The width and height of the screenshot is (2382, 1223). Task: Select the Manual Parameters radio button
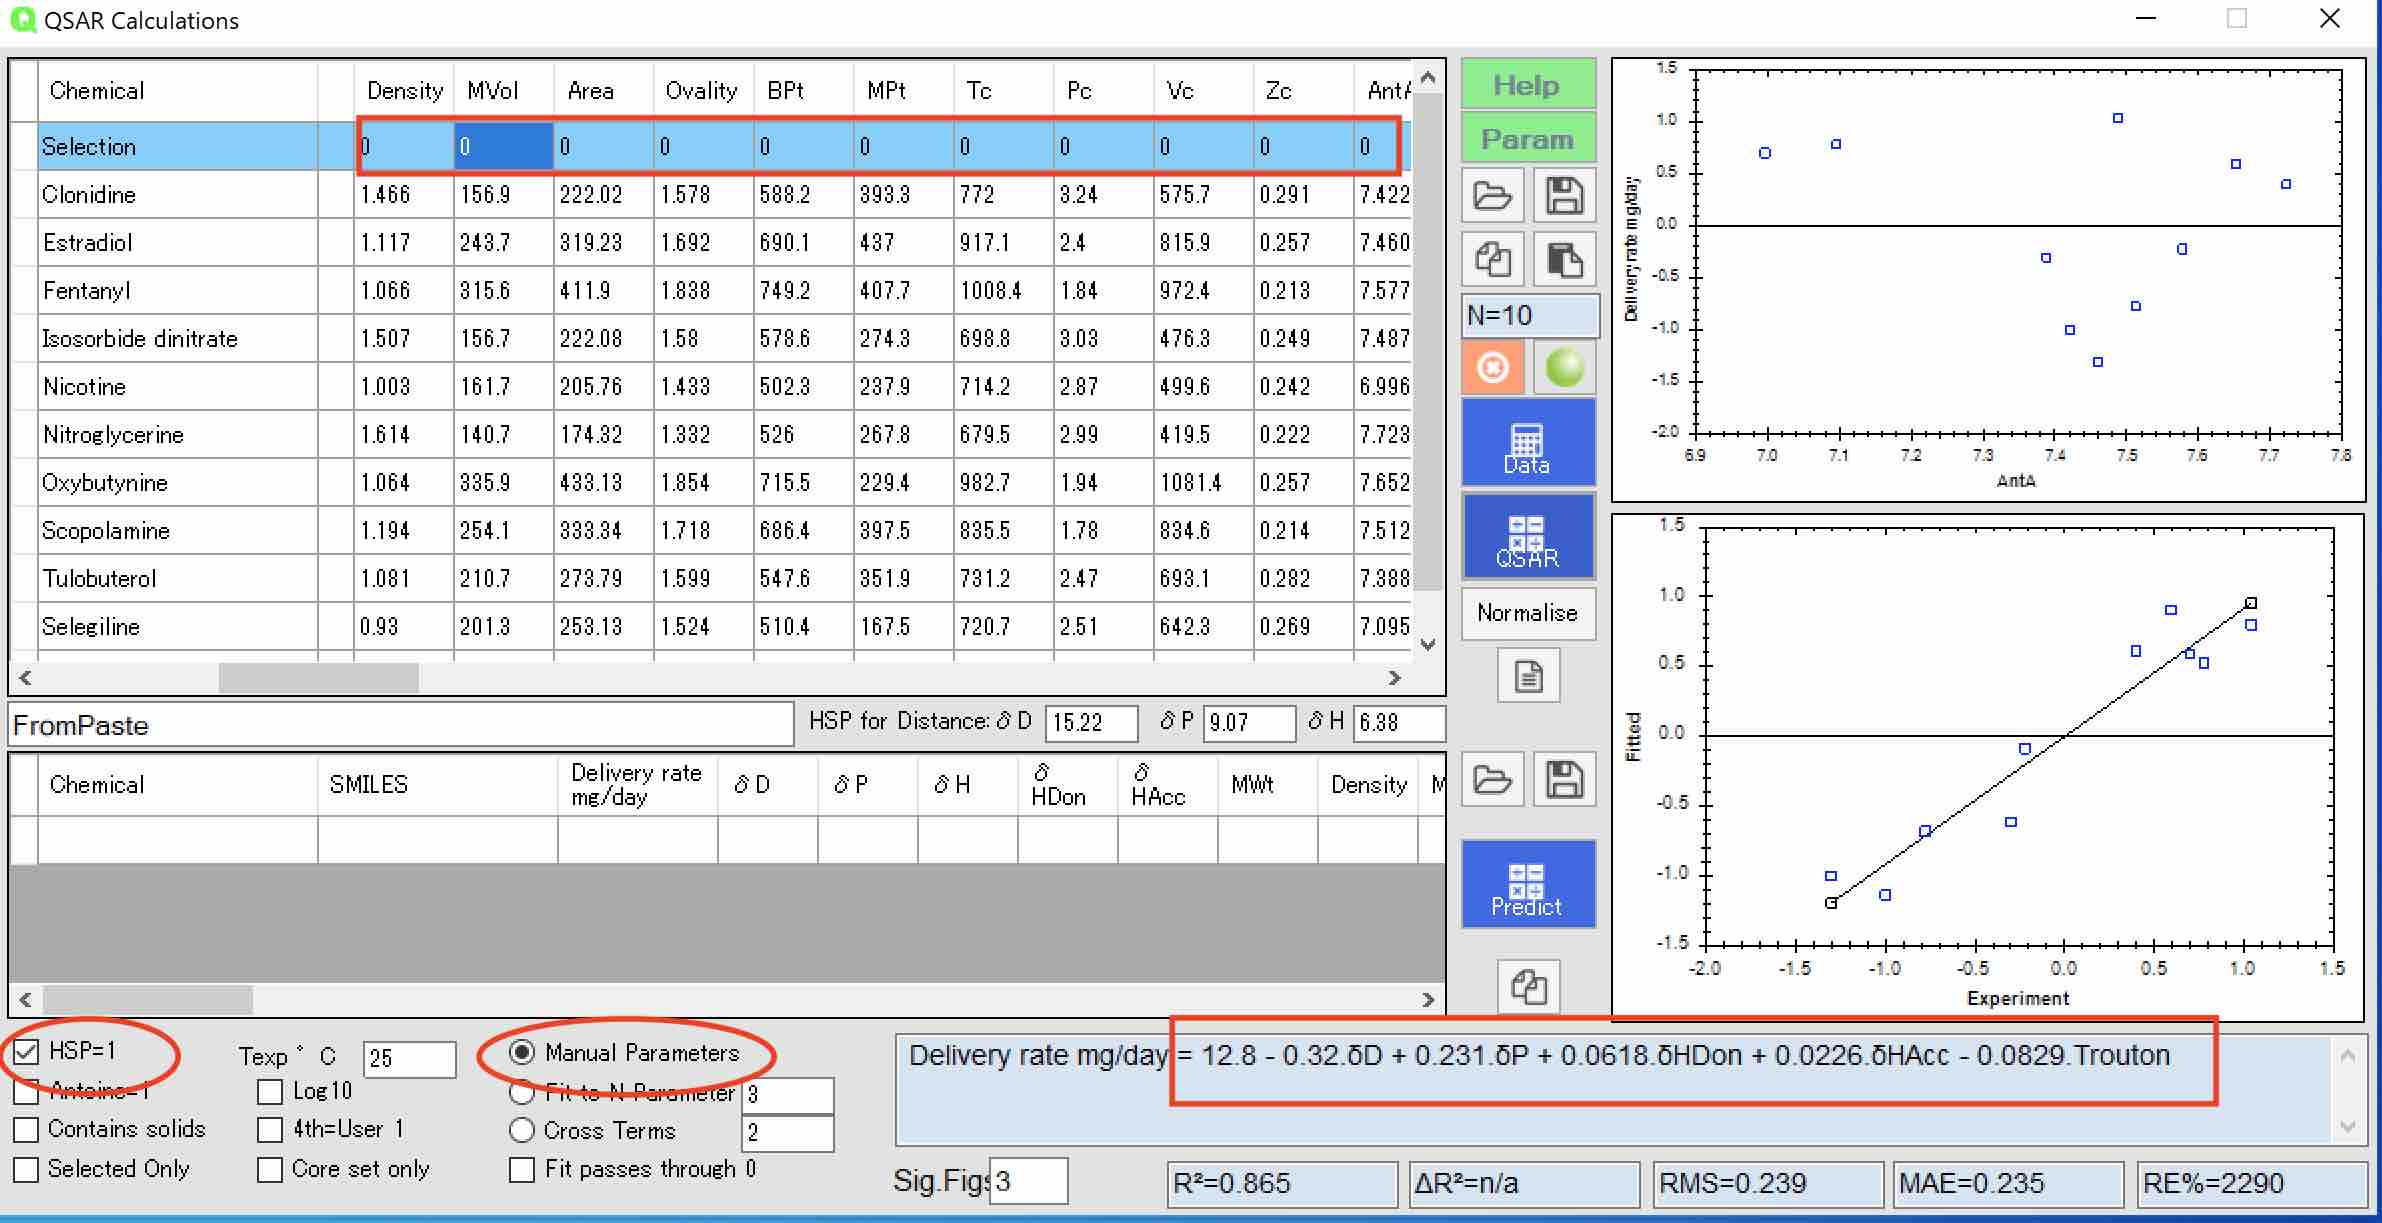pyautogui.click(x=522, y=1052)
